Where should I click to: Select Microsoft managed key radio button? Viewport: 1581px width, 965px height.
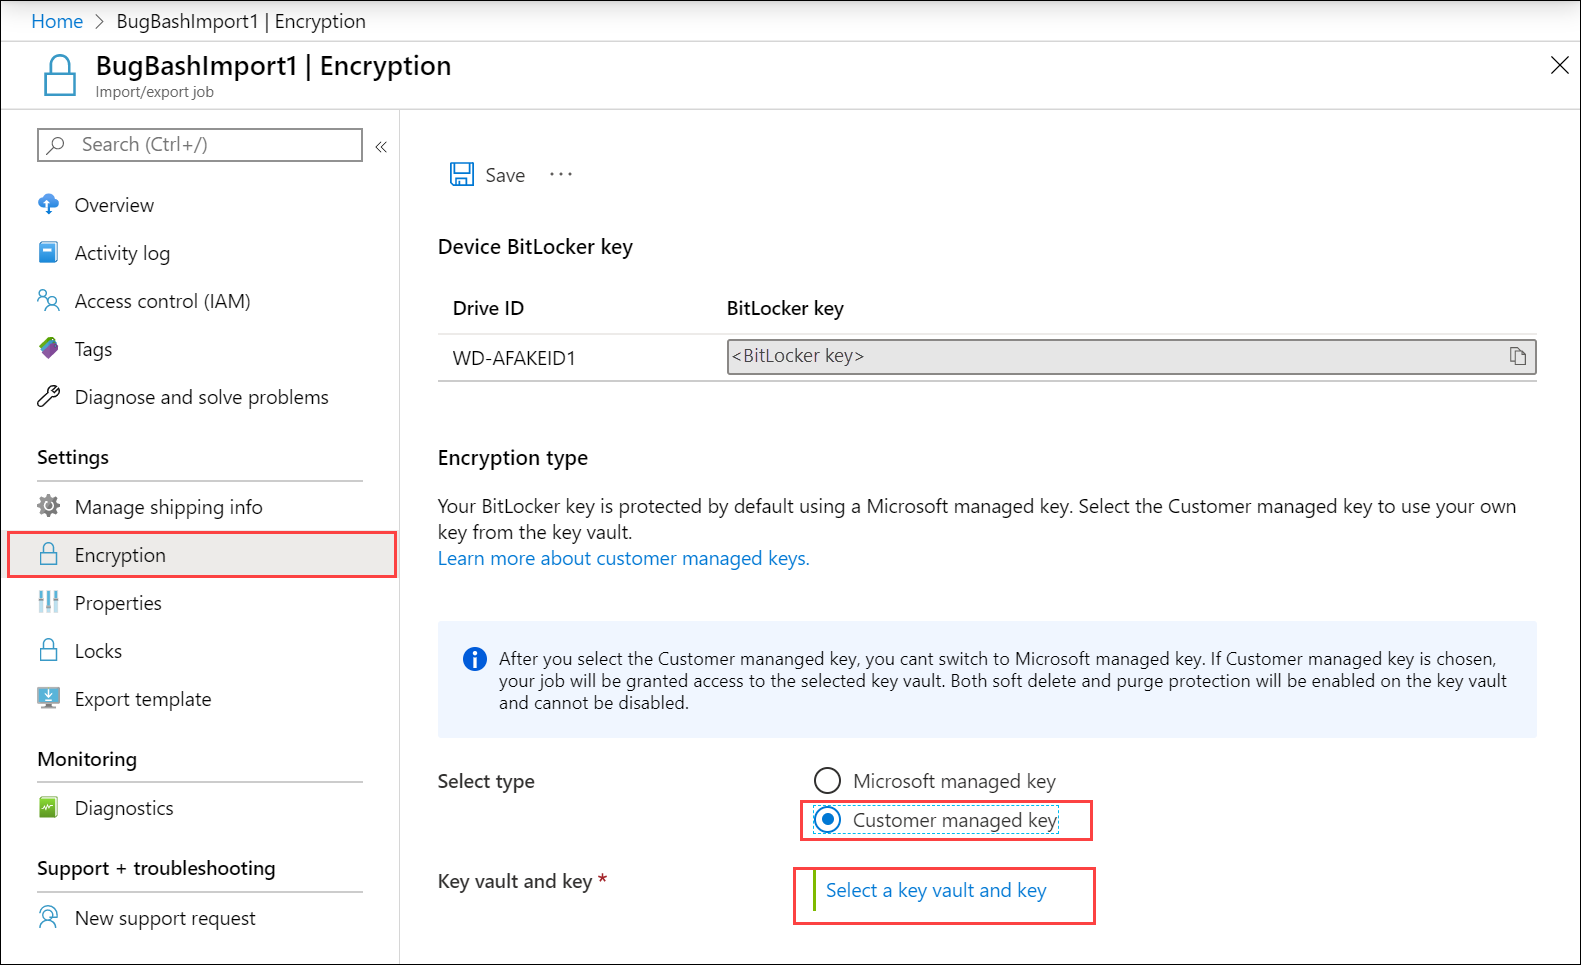pos(827,781)
